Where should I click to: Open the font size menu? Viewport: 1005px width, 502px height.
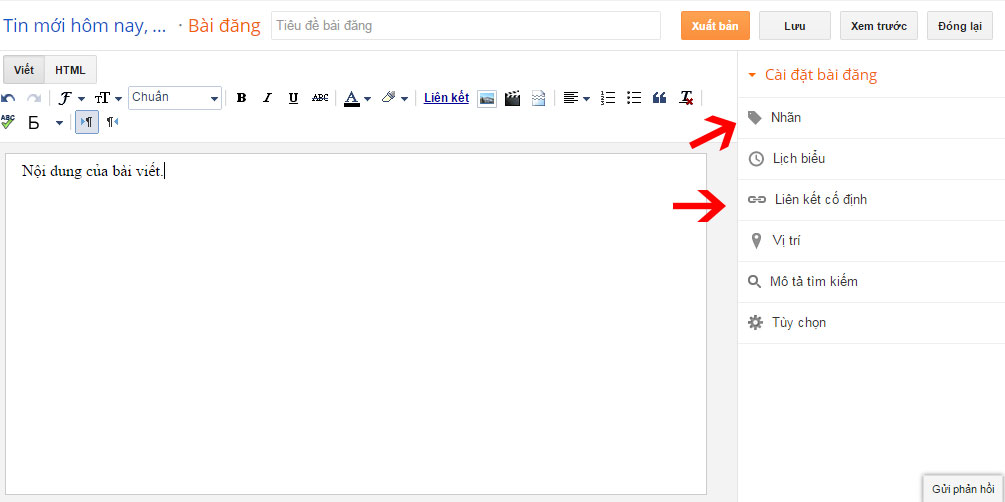pyautogui.click(x=108, y=98)
